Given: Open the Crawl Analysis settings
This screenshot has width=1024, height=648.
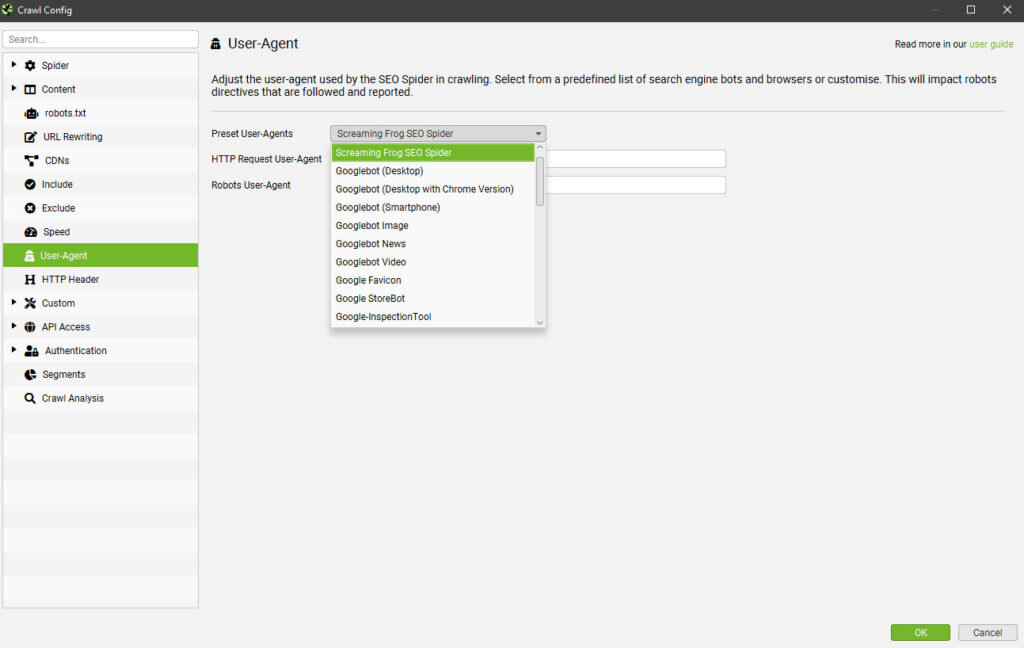Looking at the screenshot, I should click(x=101, y=398).
